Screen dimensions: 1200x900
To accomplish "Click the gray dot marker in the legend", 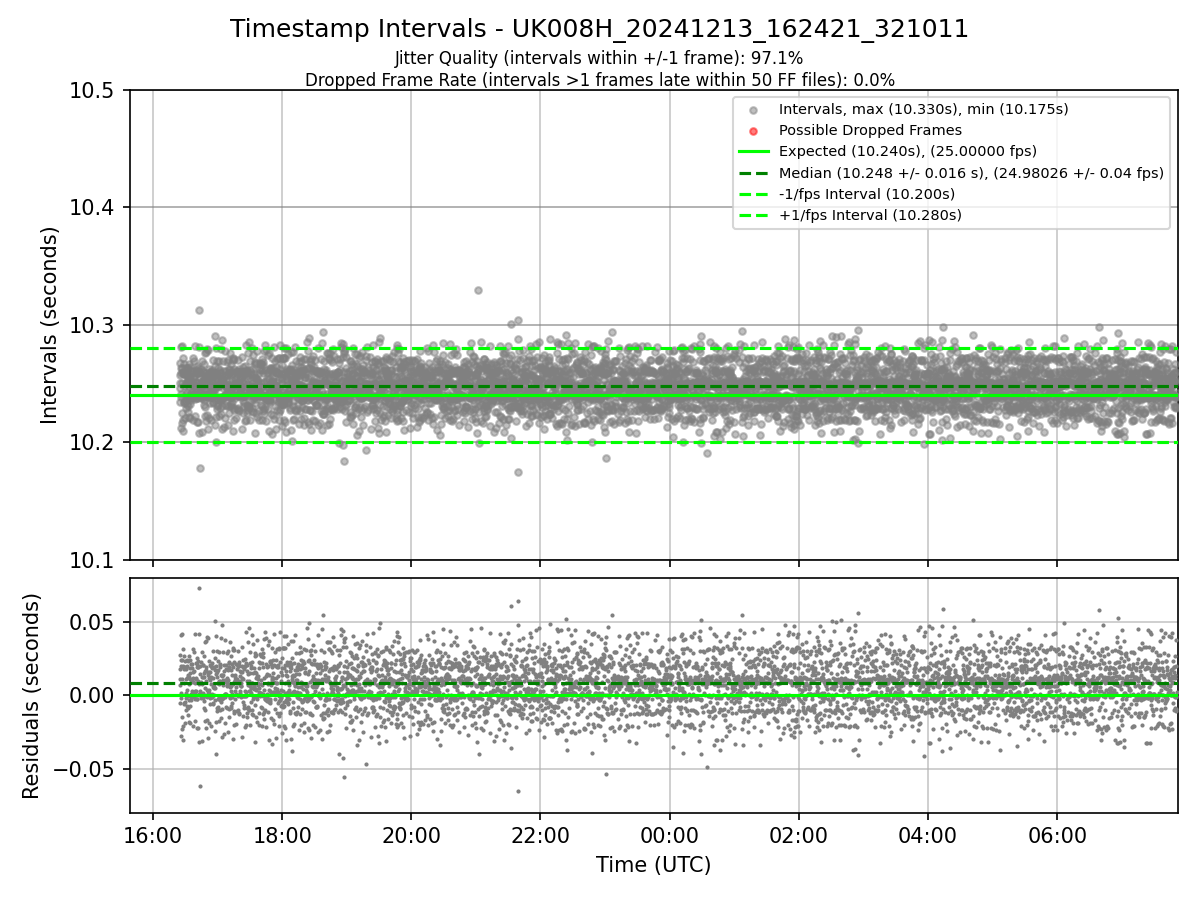I will [x=754, y=110].
